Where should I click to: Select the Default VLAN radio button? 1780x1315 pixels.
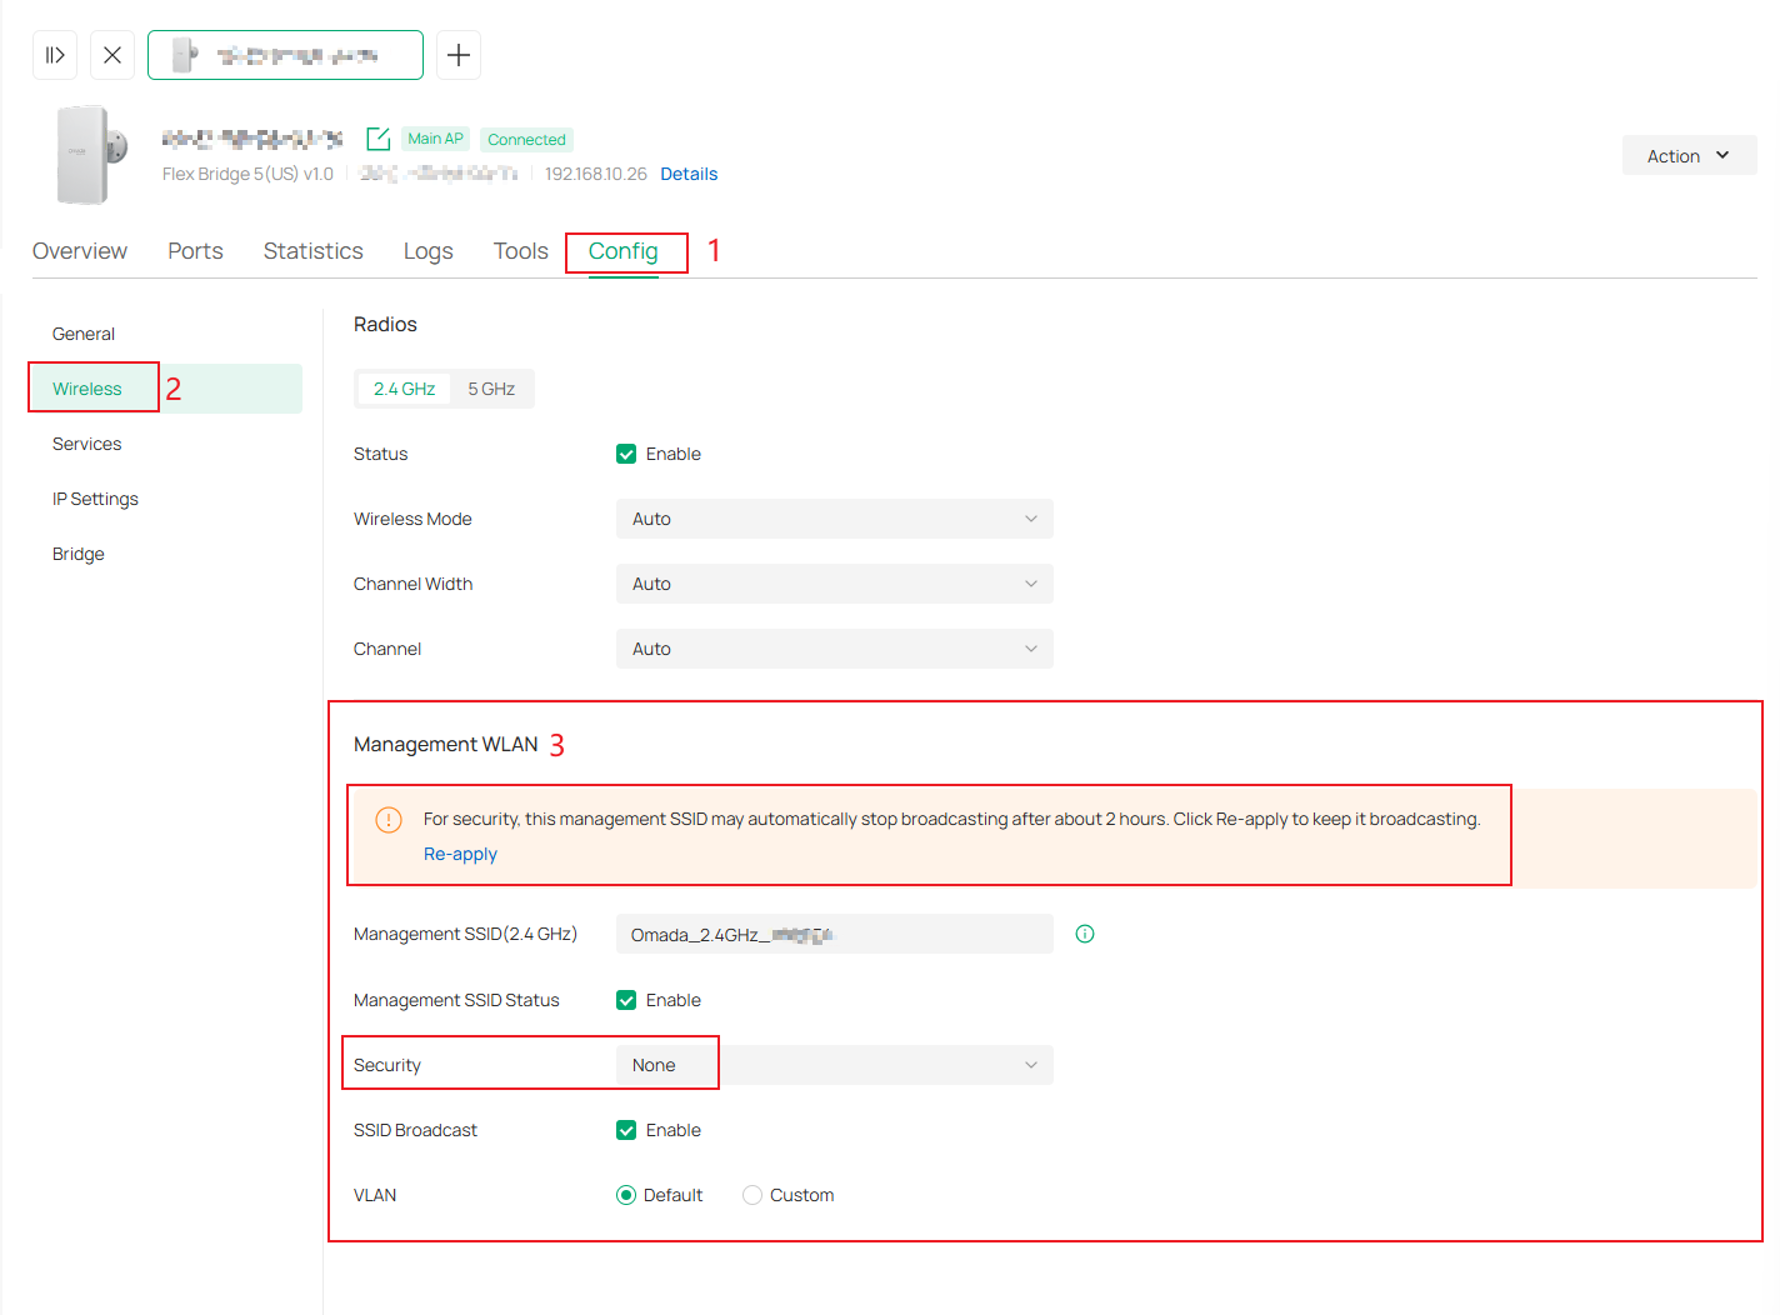tap(626, 1195)
